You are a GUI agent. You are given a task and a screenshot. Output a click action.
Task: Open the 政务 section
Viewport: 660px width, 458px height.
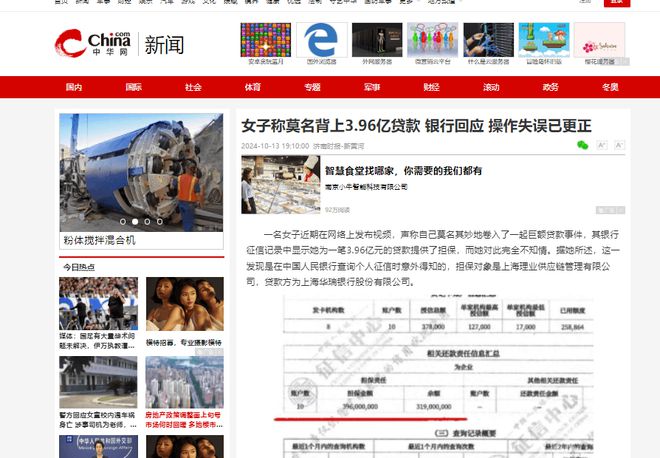tap(551, 87)
